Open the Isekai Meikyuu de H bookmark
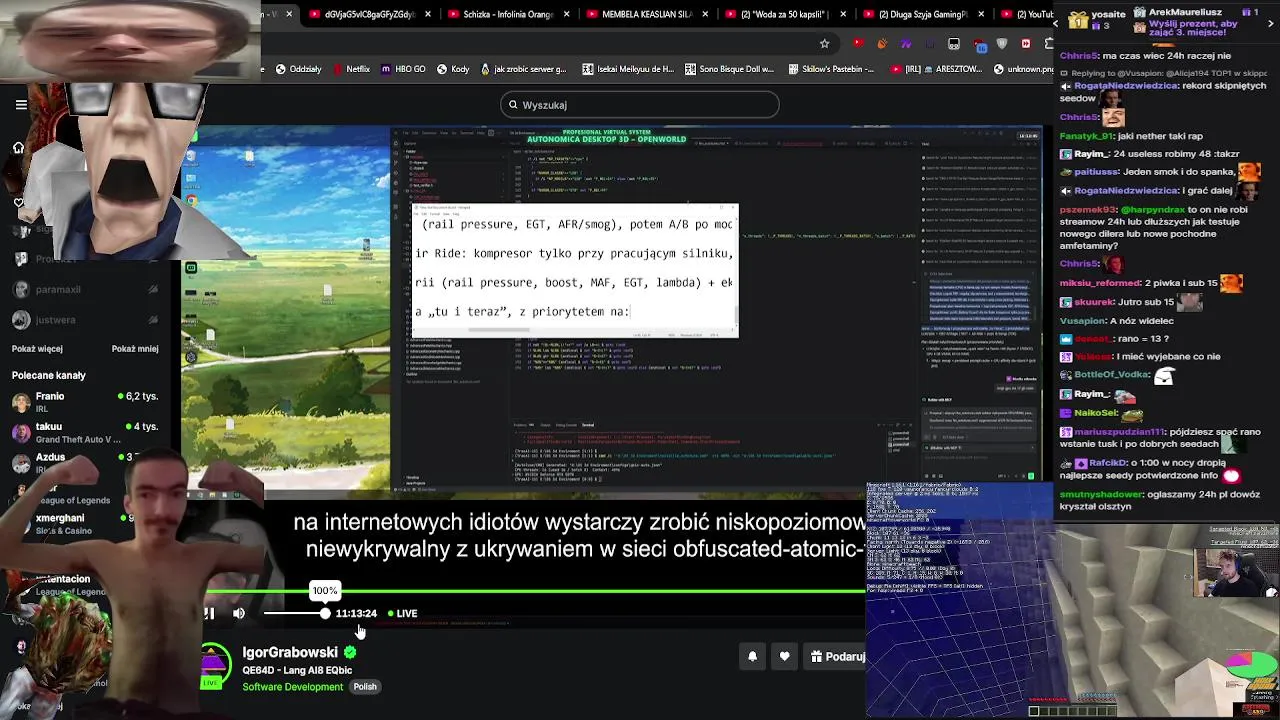Screen dimensions: 1280x720 [x=627, y=69]
